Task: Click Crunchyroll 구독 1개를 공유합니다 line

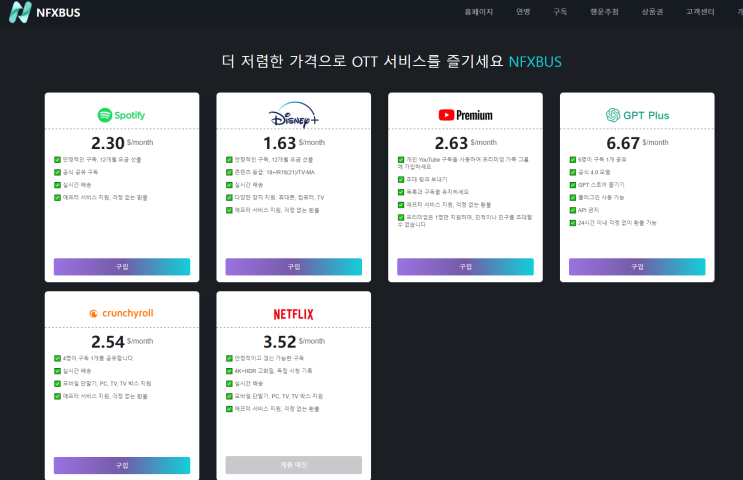Action: 98,358
